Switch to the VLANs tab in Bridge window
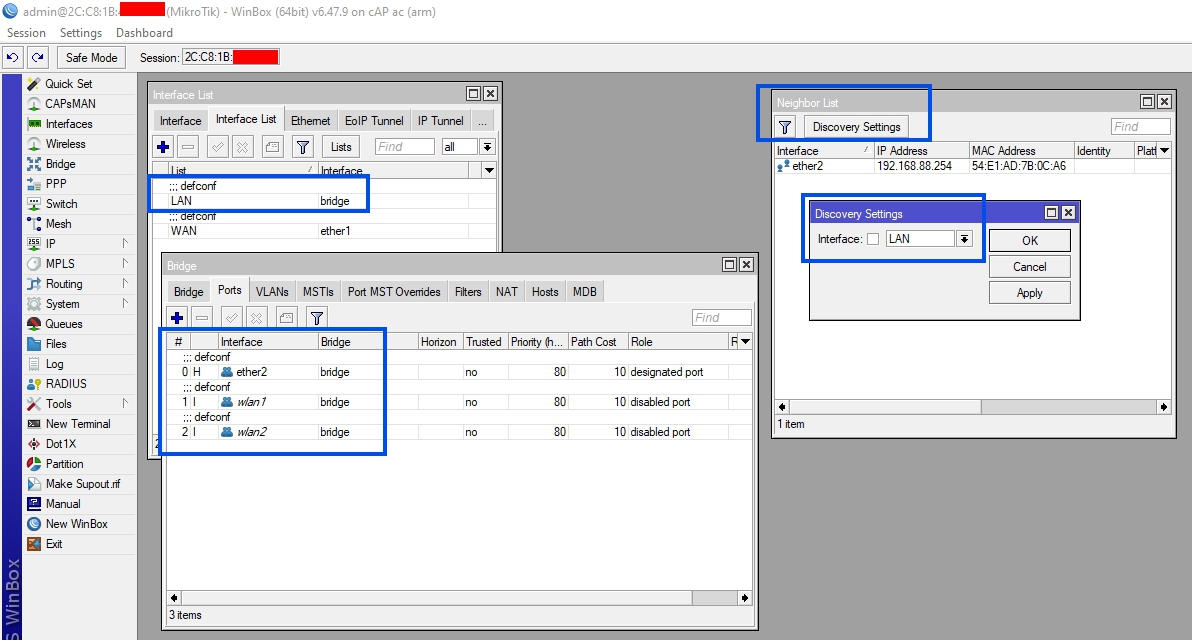This screenshot has height=640, width=1192. pos(272,292)
